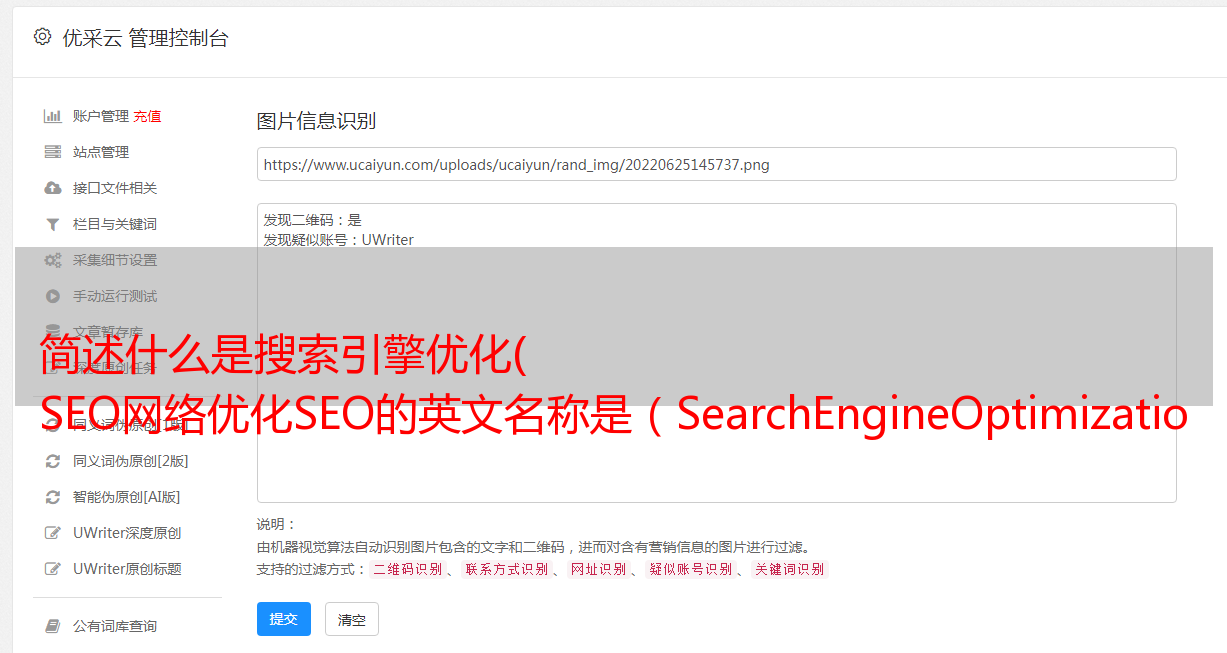
Task: Open 手动运行测试 via its play icon
Action: click(x=53, y=296)
